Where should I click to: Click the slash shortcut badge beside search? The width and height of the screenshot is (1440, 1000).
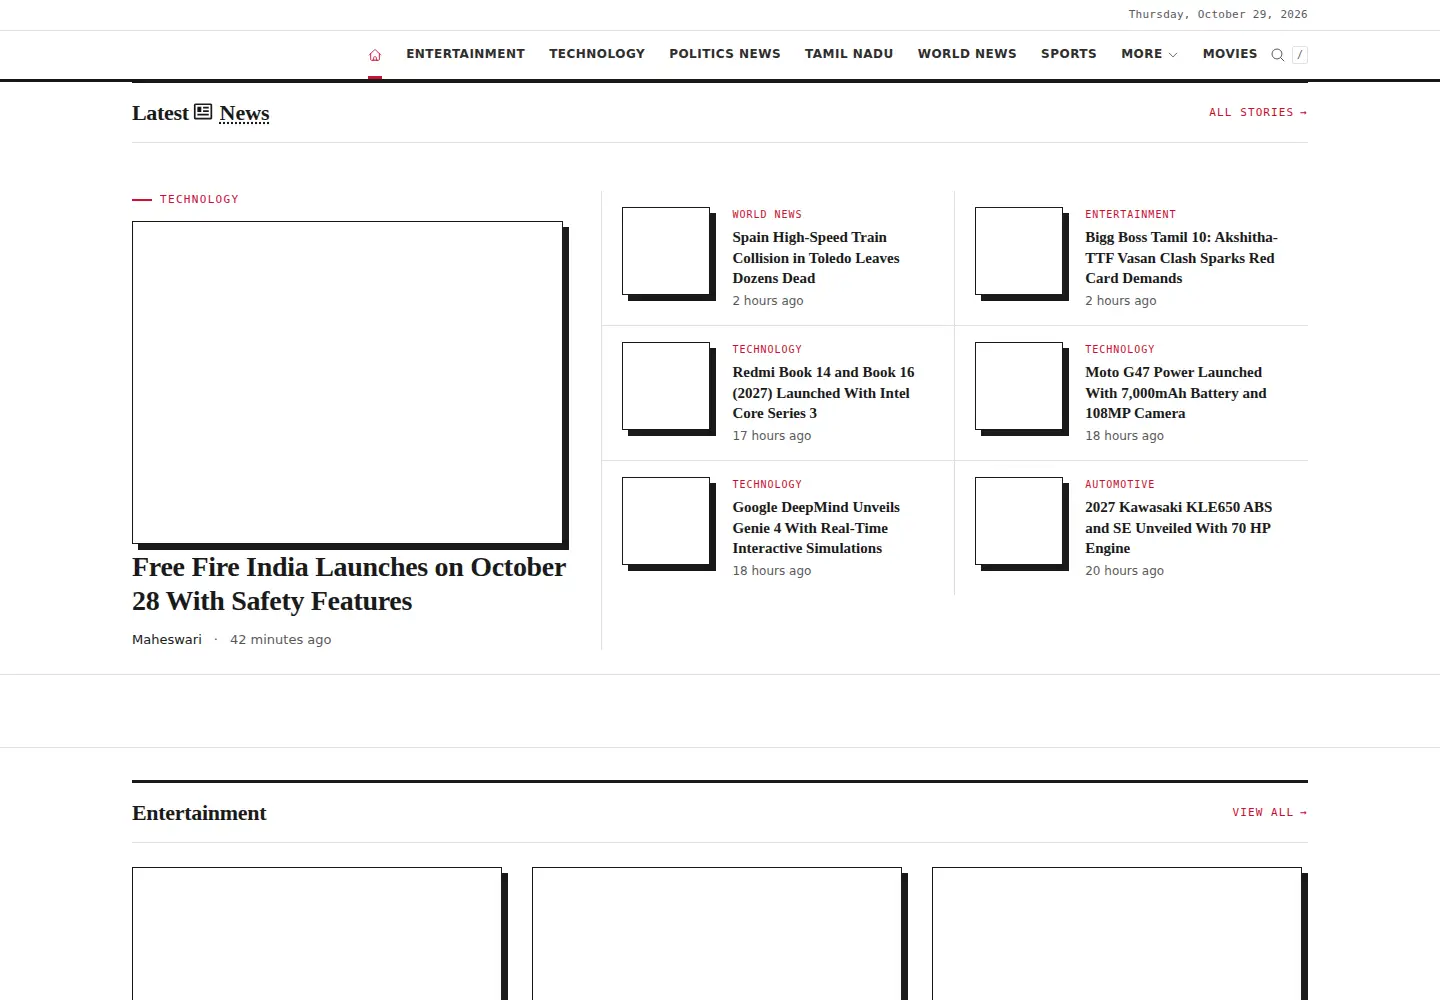click(x=1300, y=55)
